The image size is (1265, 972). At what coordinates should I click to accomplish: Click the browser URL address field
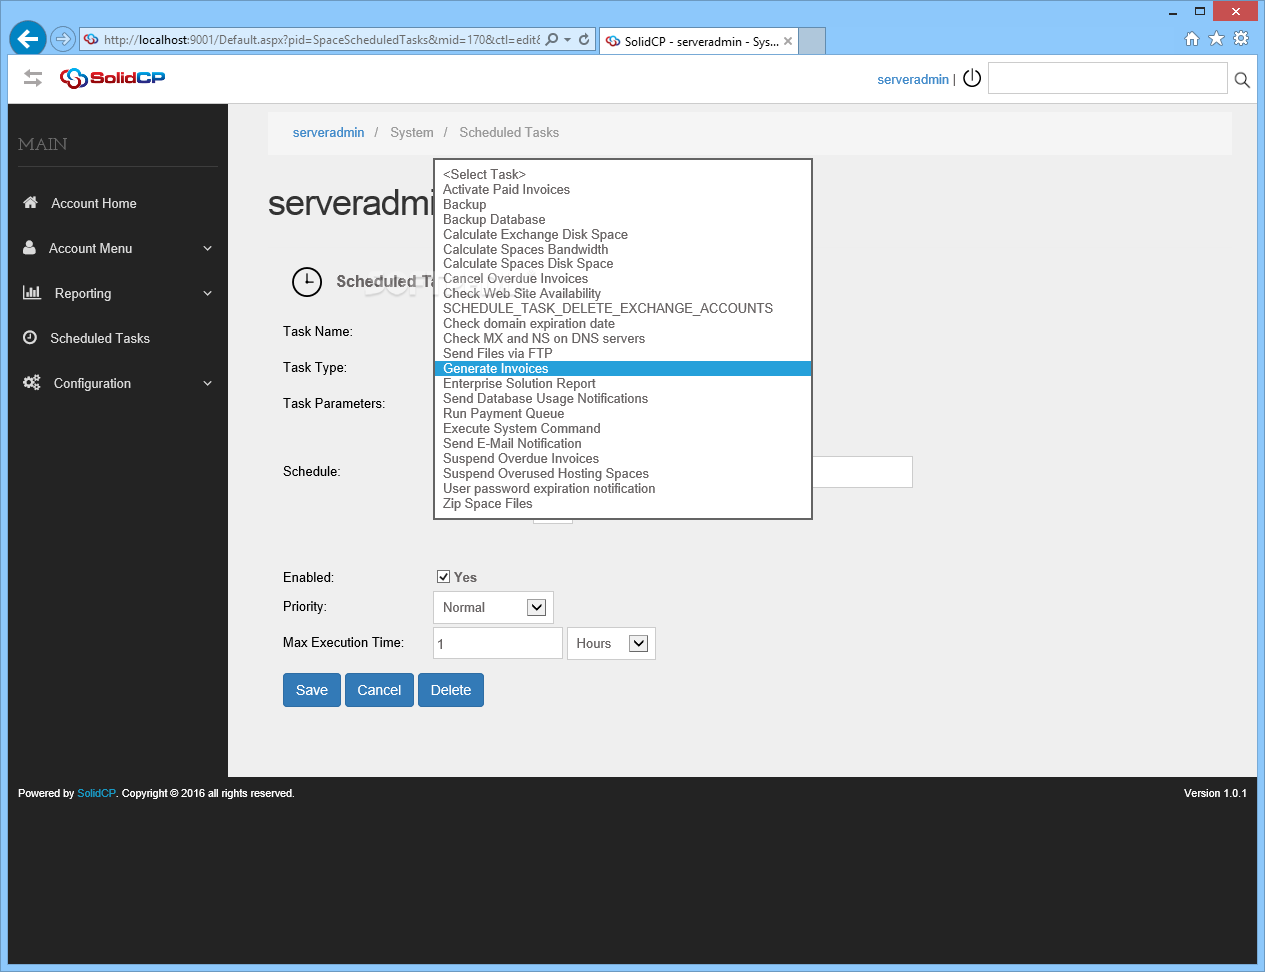[x=321, y=40]
